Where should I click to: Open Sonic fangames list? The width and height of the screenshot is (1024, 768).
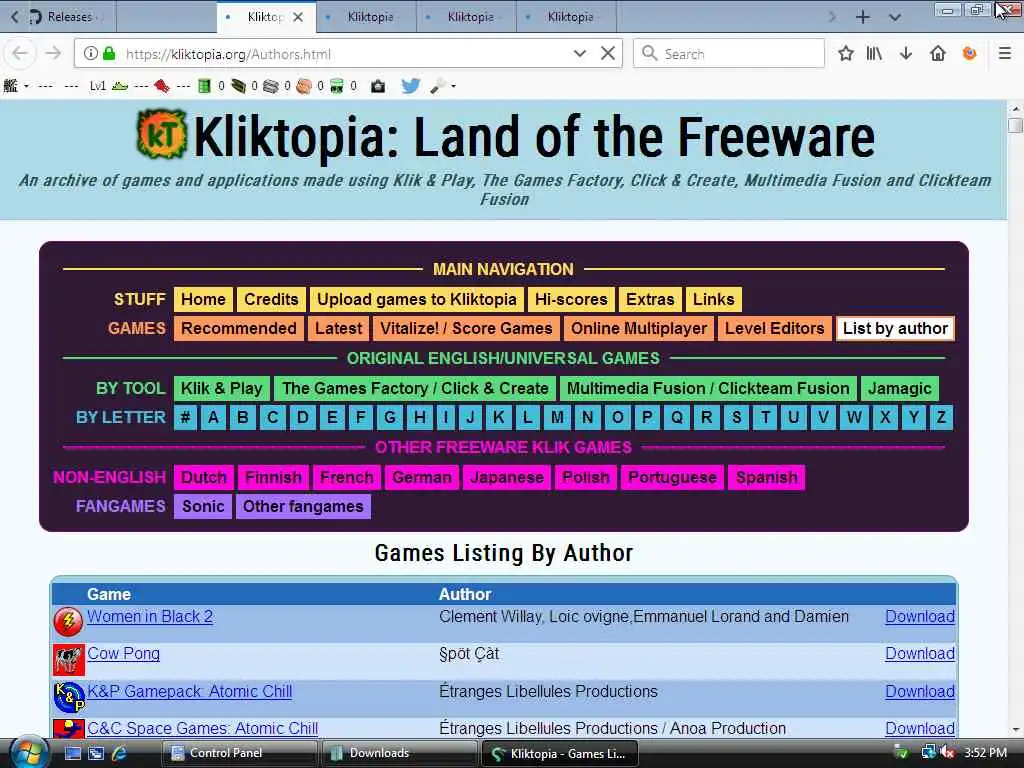[203, 506]
